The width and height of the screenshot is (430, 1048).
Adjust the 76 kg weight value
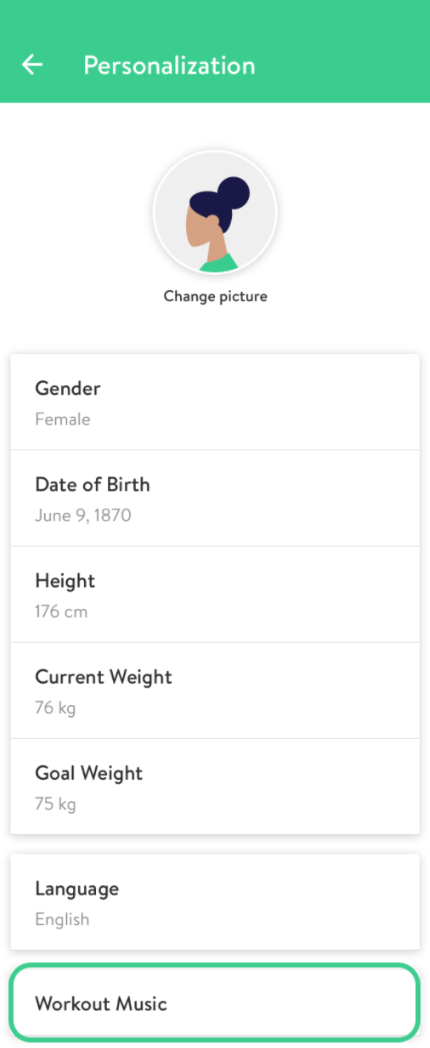coord(55,708)
